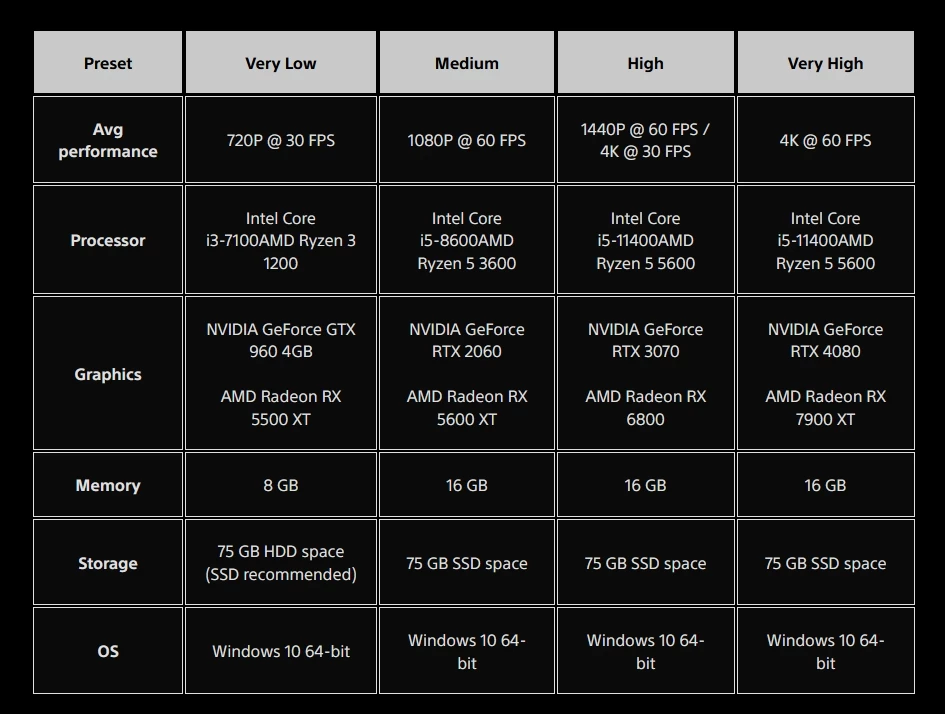The height and width of the screenshot is (714, 945).
Task: Select the Very Low column header
Action: tap(280, 63)
